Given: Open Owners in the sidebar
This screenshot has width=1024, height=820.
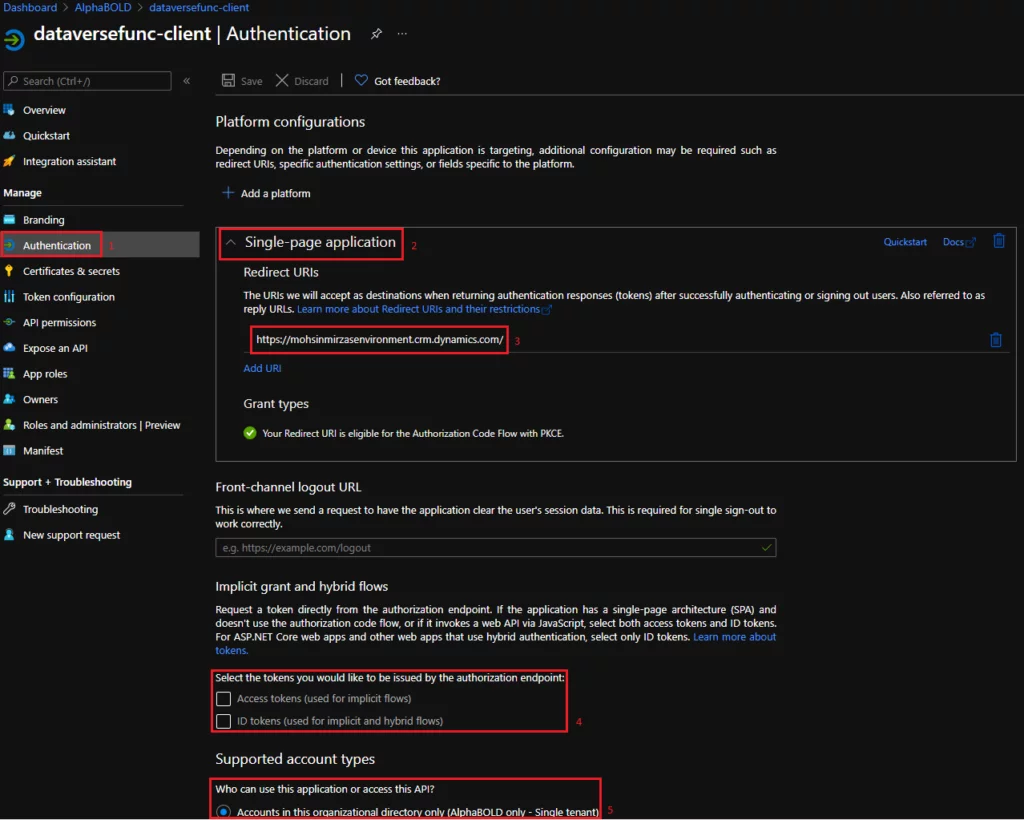Looking at the screenshot, I should click(40, 399).
